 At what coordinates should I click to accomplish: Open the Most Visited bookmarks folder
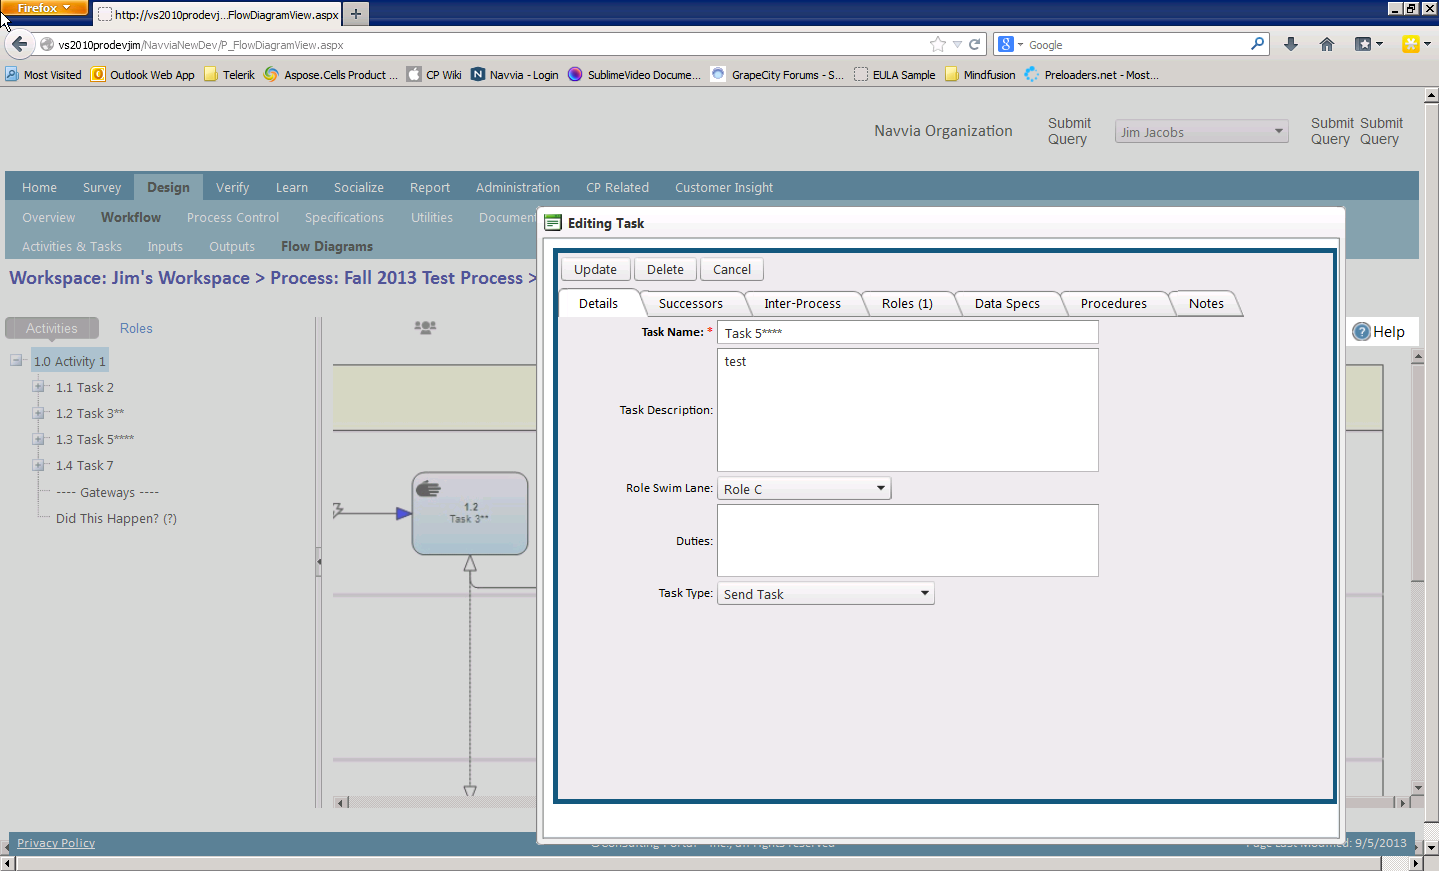[43, 75]
